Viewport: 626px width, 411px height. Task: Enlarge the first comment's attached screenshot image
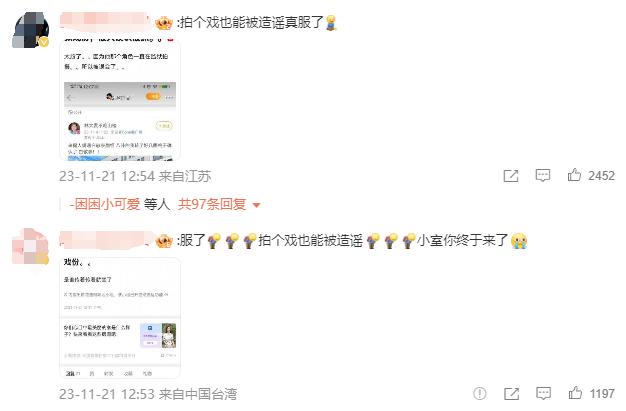(x=120, y=99)
